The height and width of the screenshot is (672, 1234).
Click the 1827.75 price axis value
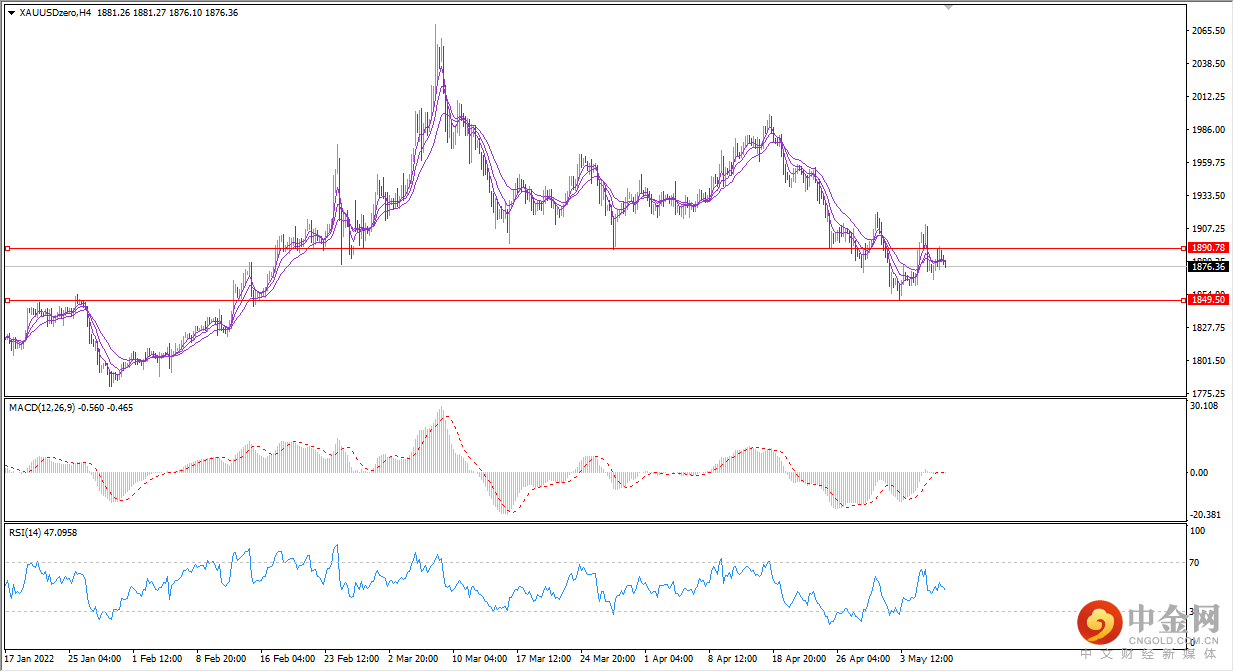click(1209, 328)
